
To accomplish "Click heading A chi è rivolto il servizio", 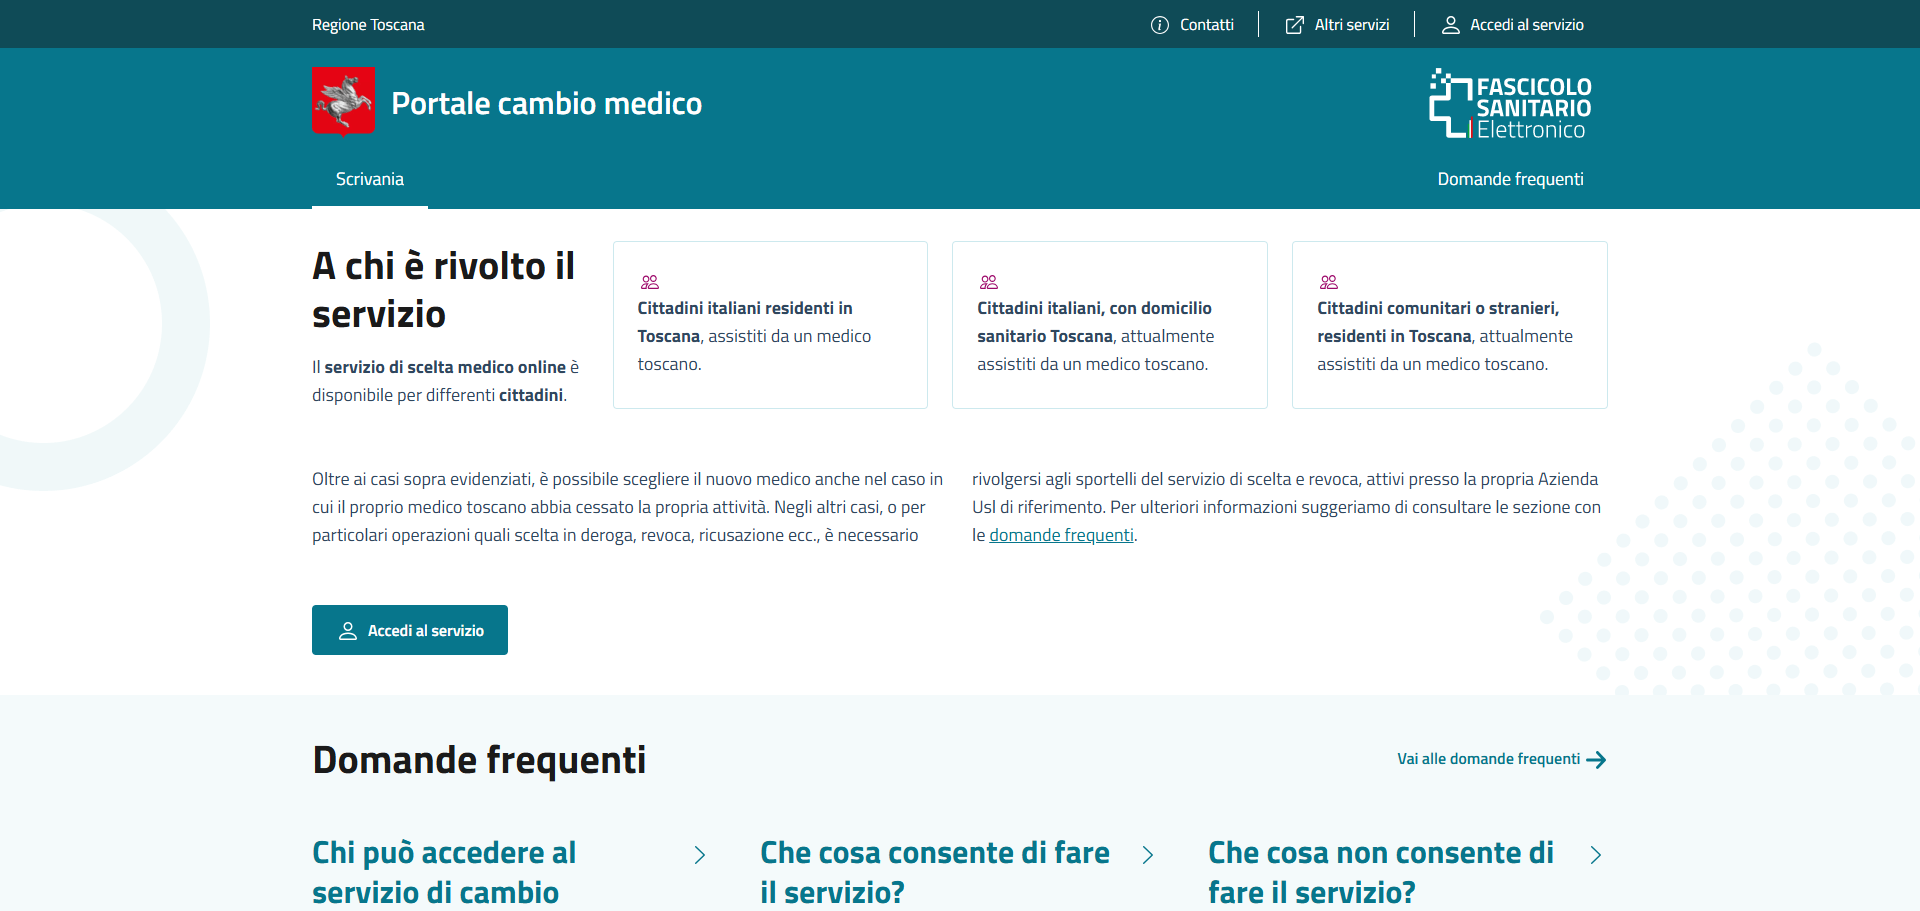I will [x=444, y=290].
